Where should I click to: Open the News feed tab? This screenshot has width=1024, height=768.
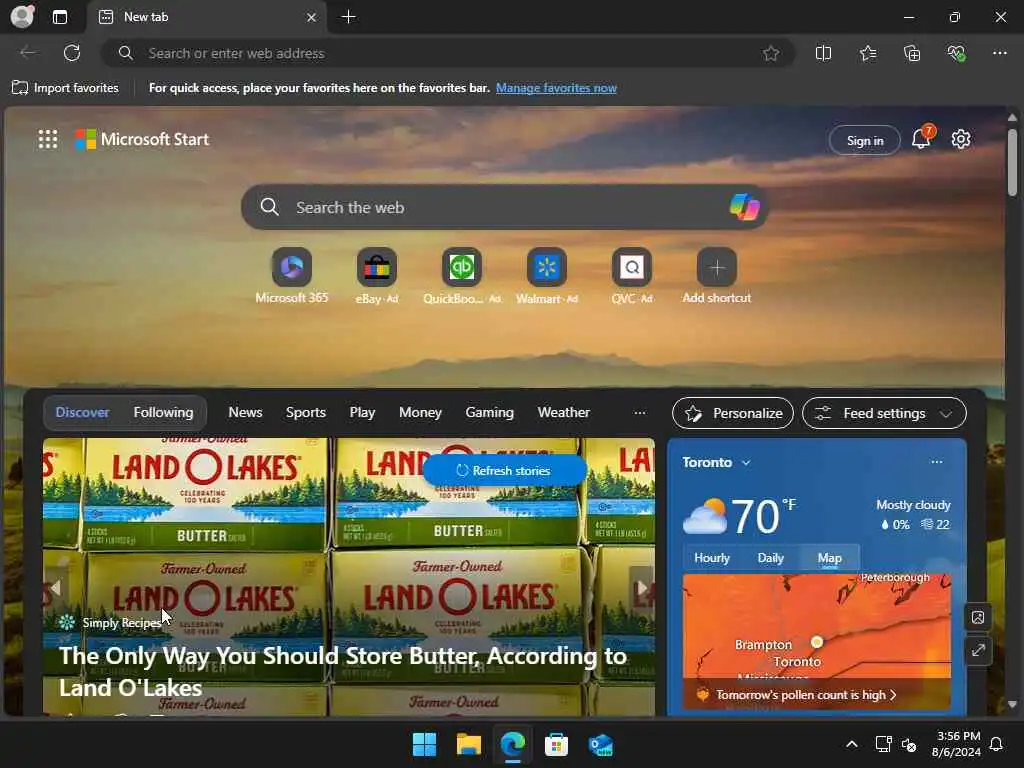click(246, 412)
